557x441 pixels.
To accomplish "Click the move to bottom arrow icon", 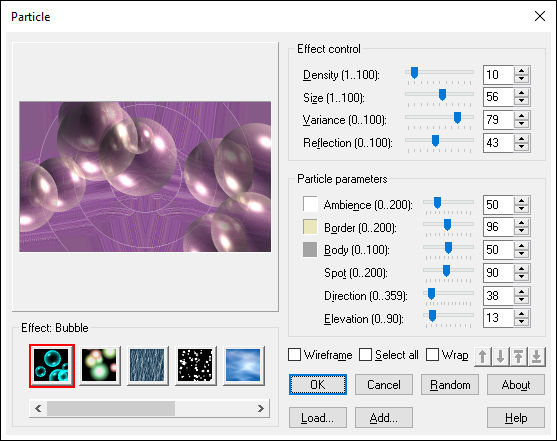I will tap(537, 356).
